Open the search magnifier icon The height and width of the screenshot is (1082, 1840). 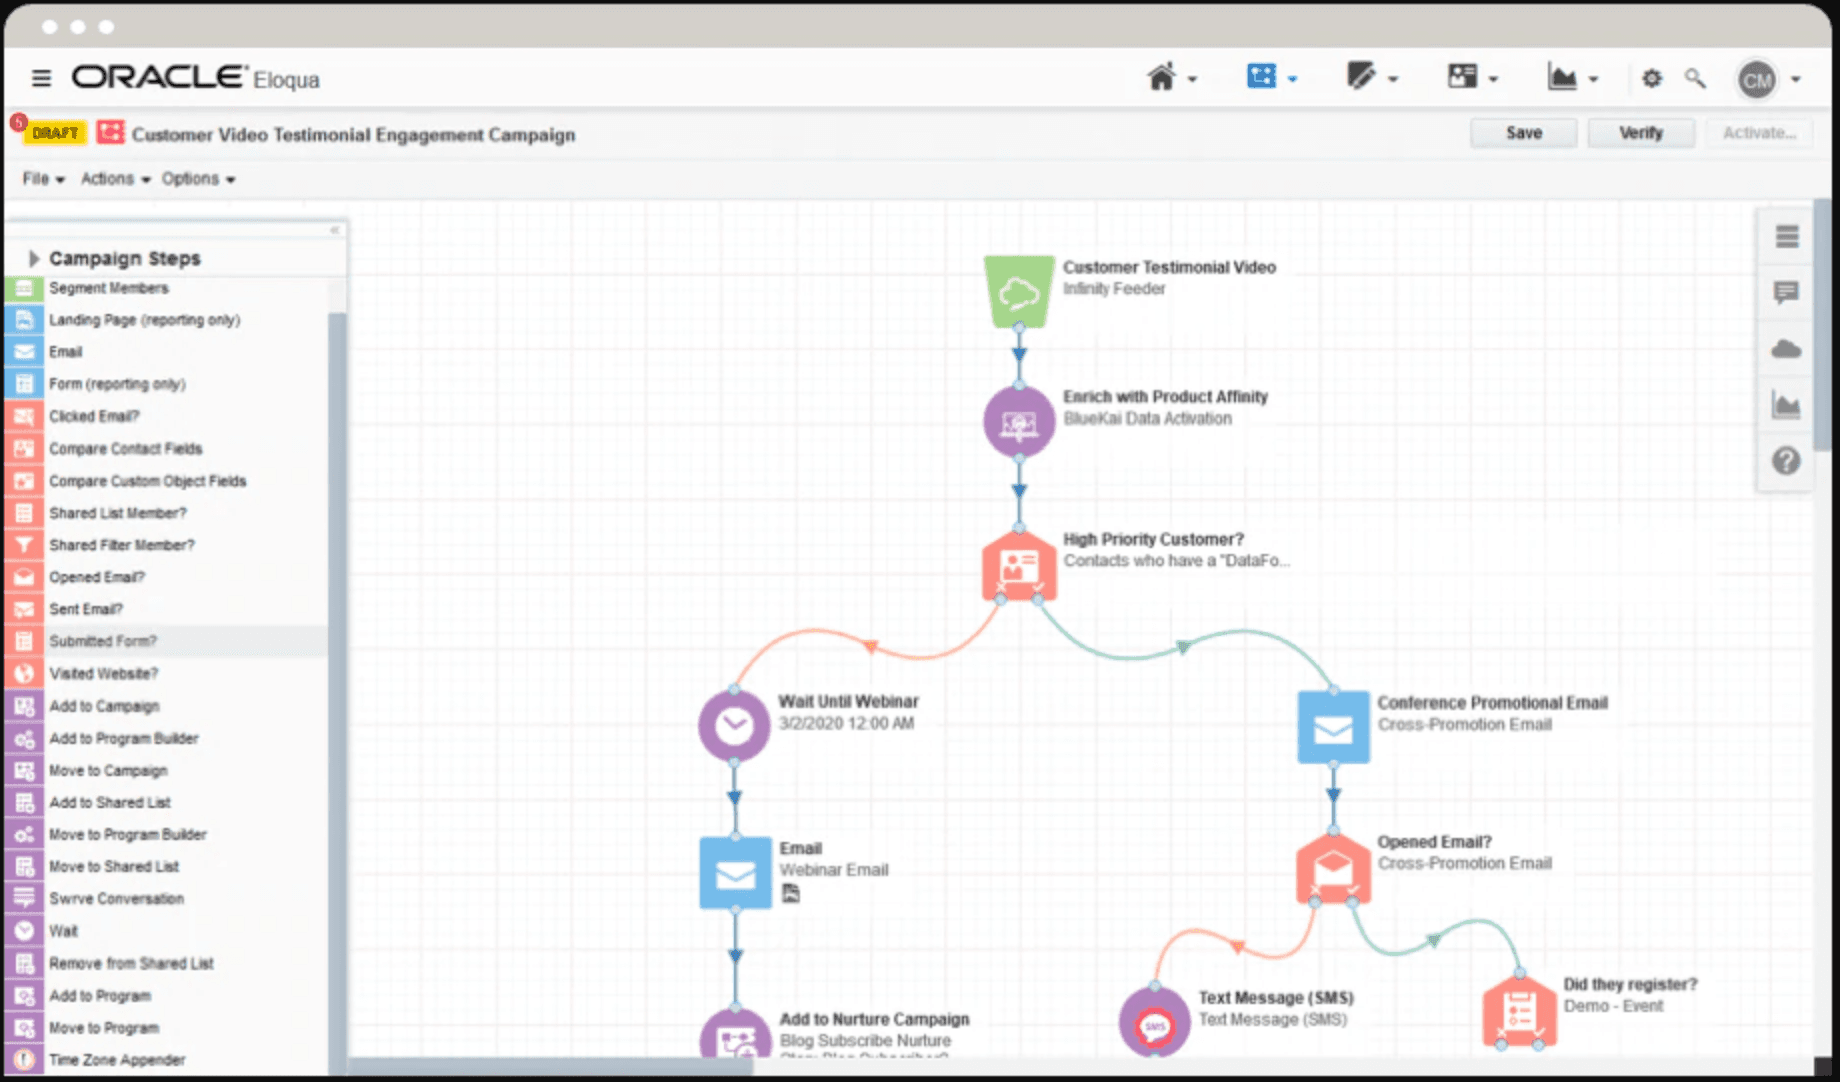[1695, 78]
